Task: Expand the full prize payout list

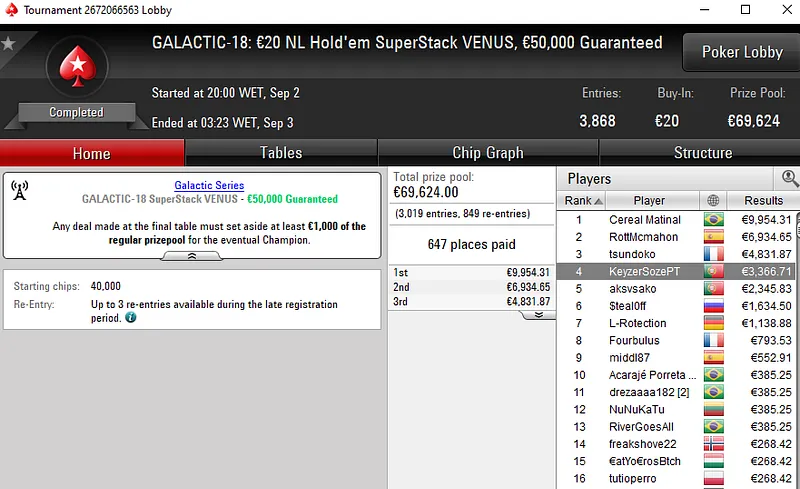Action: (538, 314)
